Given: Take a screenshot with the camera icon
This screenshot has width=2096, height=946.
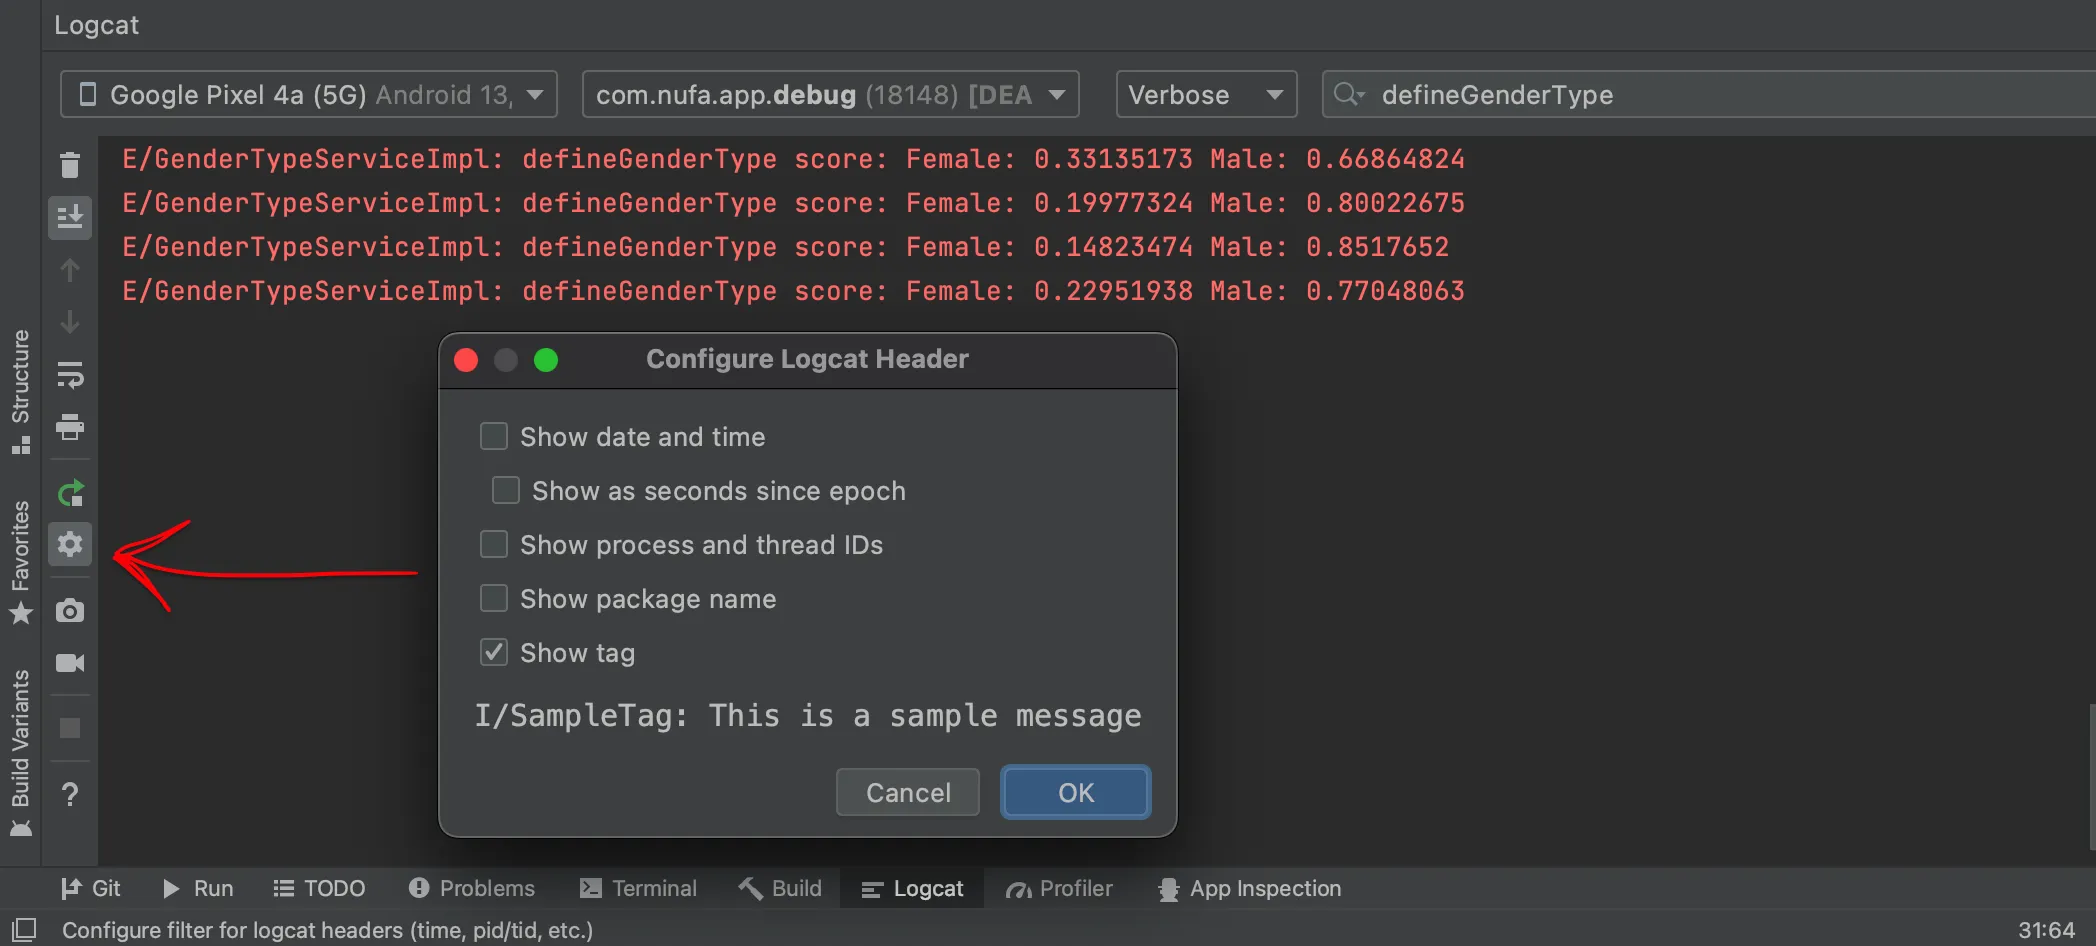Looking at the screenshot, I should 69,611.
